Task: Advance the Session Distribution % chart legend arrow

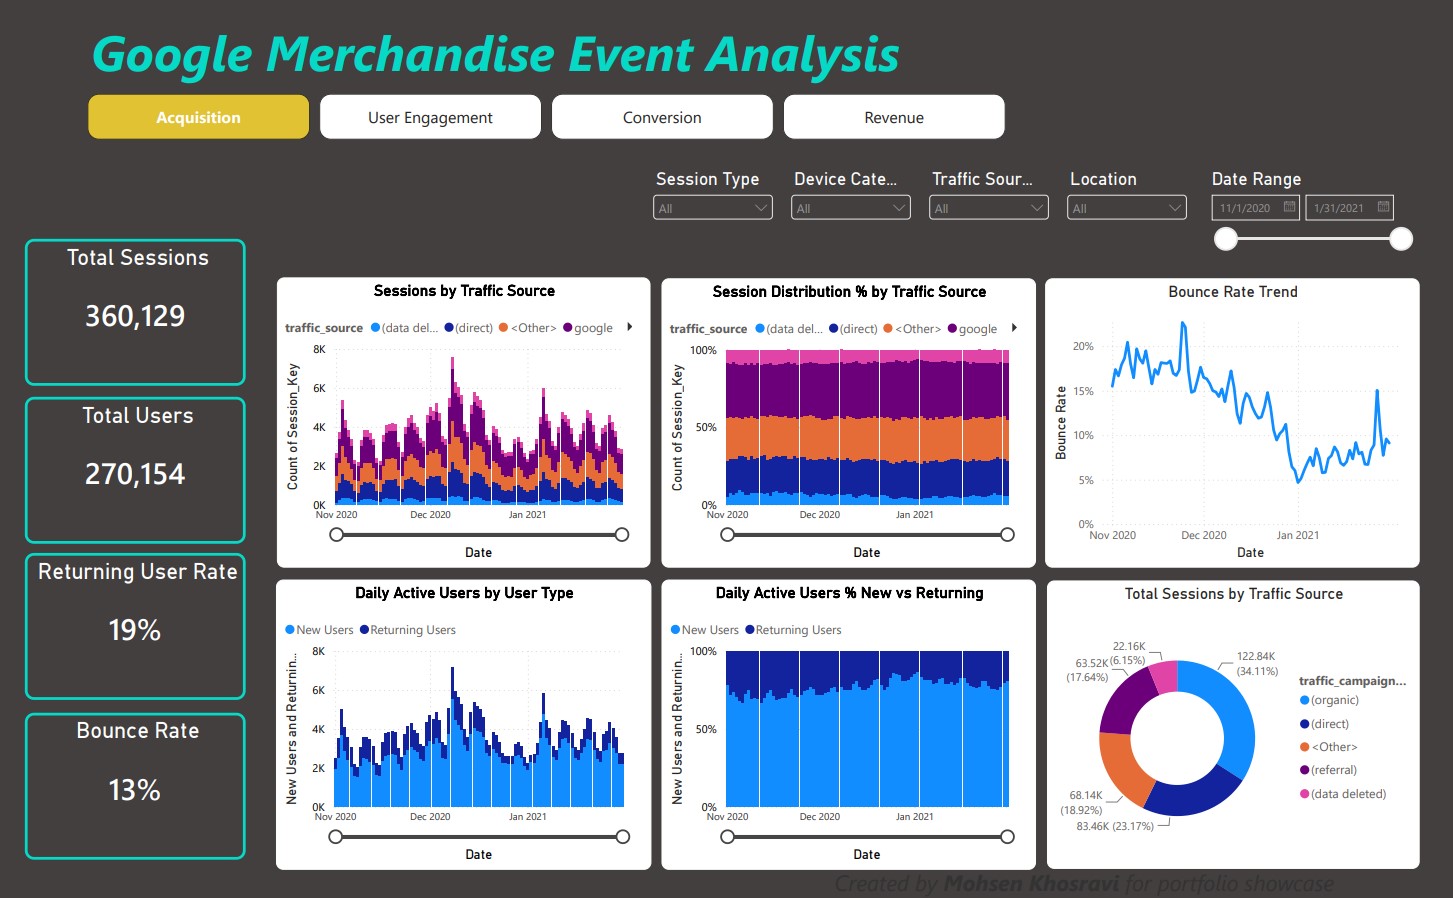Action: coord(1014,328)
